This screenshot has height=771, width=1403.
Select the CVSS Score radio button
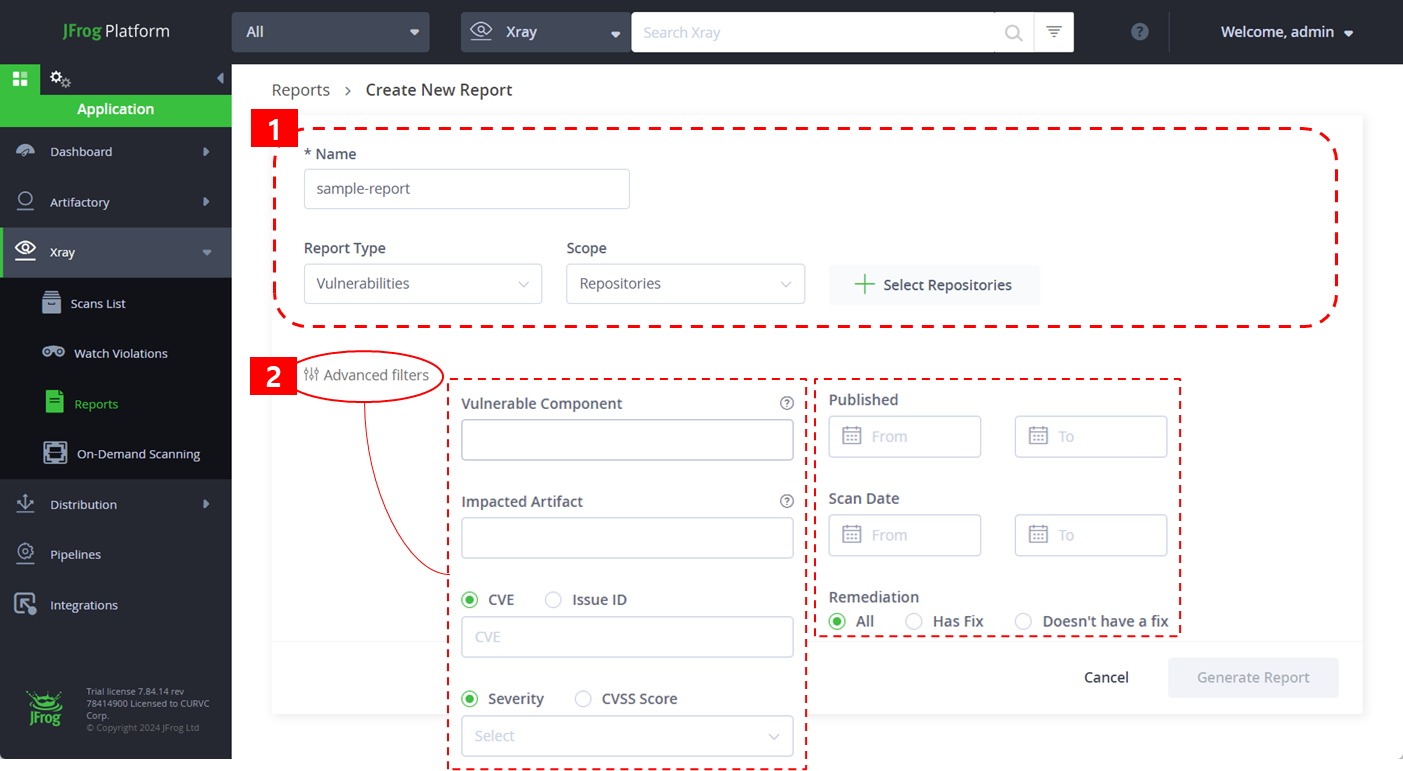583,699
